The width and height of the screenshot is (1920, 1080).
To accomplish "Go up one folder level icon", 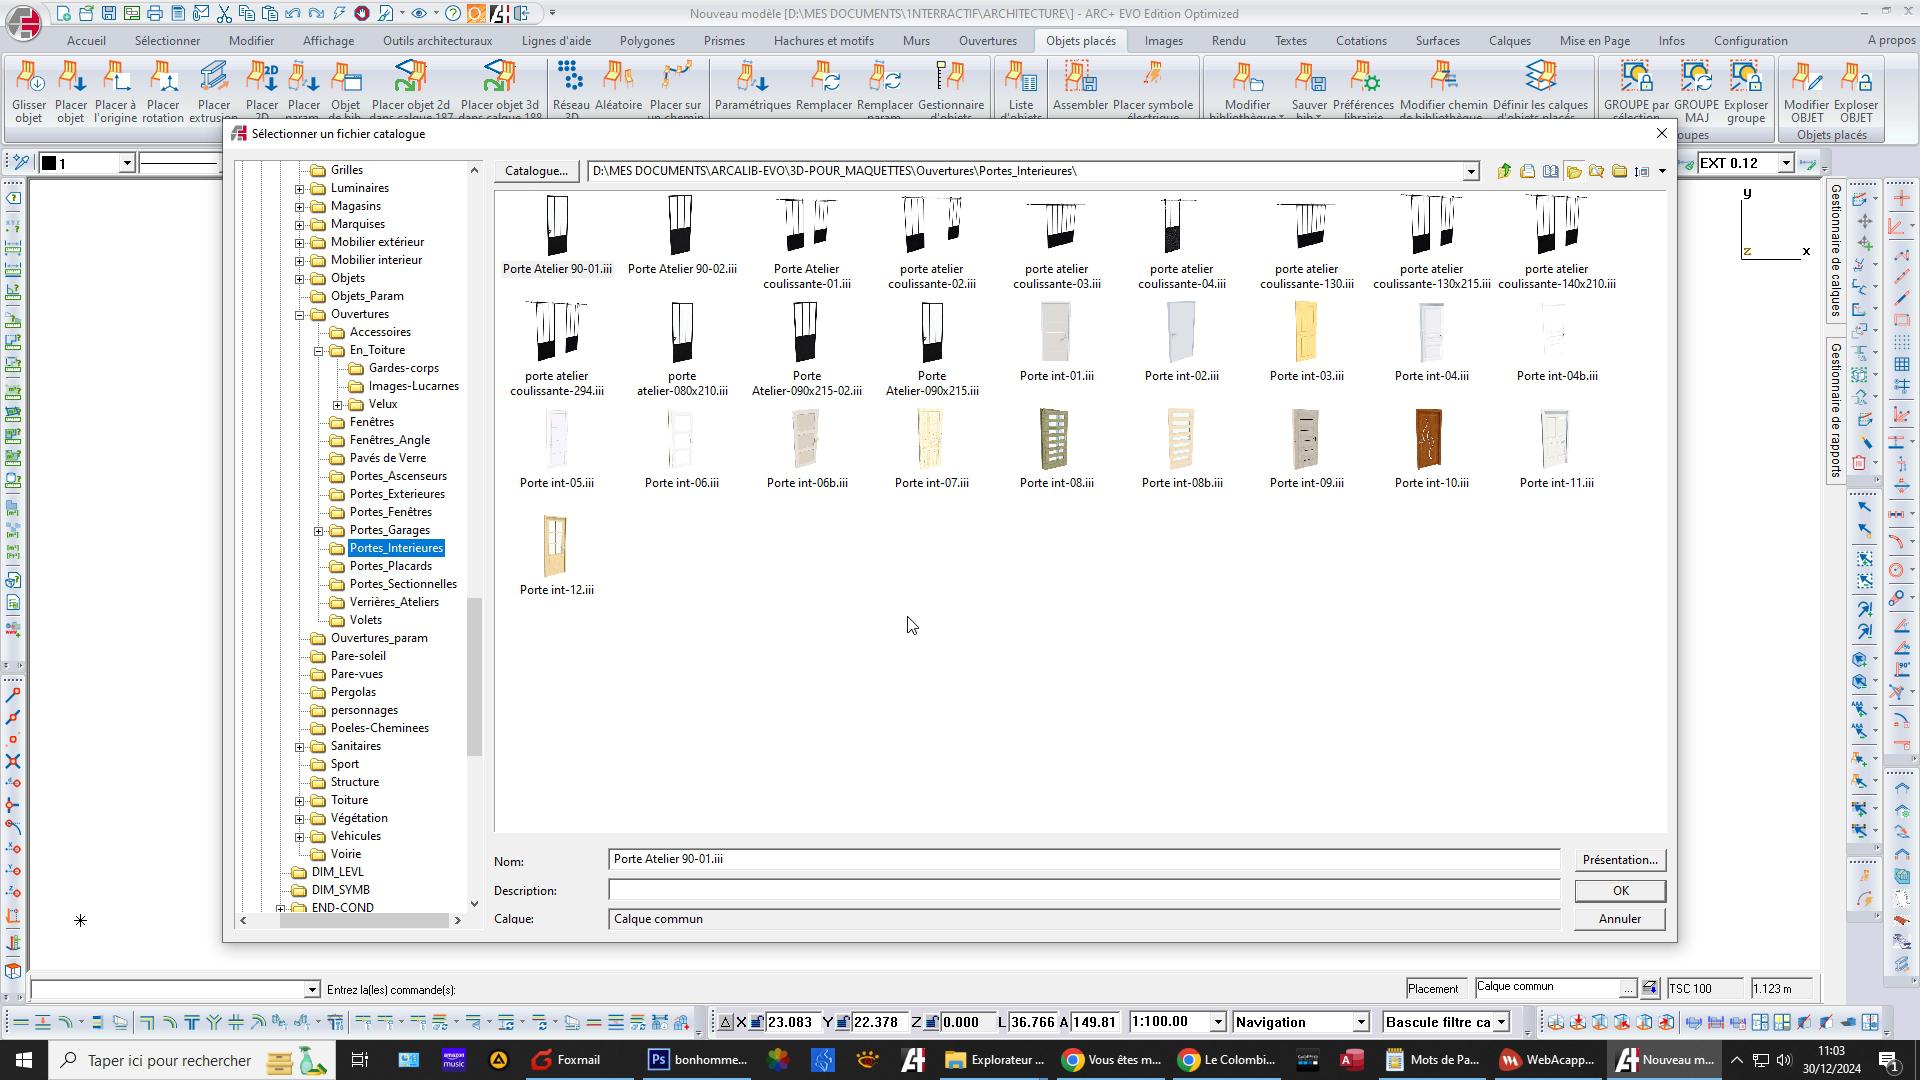I will click(1504, 171).
